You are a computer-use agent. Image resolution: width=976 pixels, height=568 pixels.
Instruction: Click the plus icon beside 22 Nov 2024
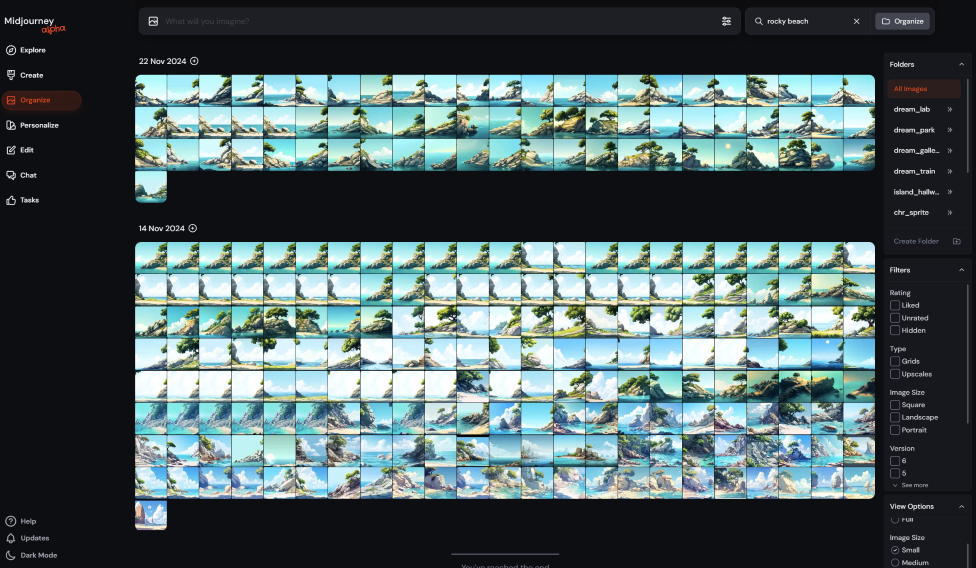[194, 61]
